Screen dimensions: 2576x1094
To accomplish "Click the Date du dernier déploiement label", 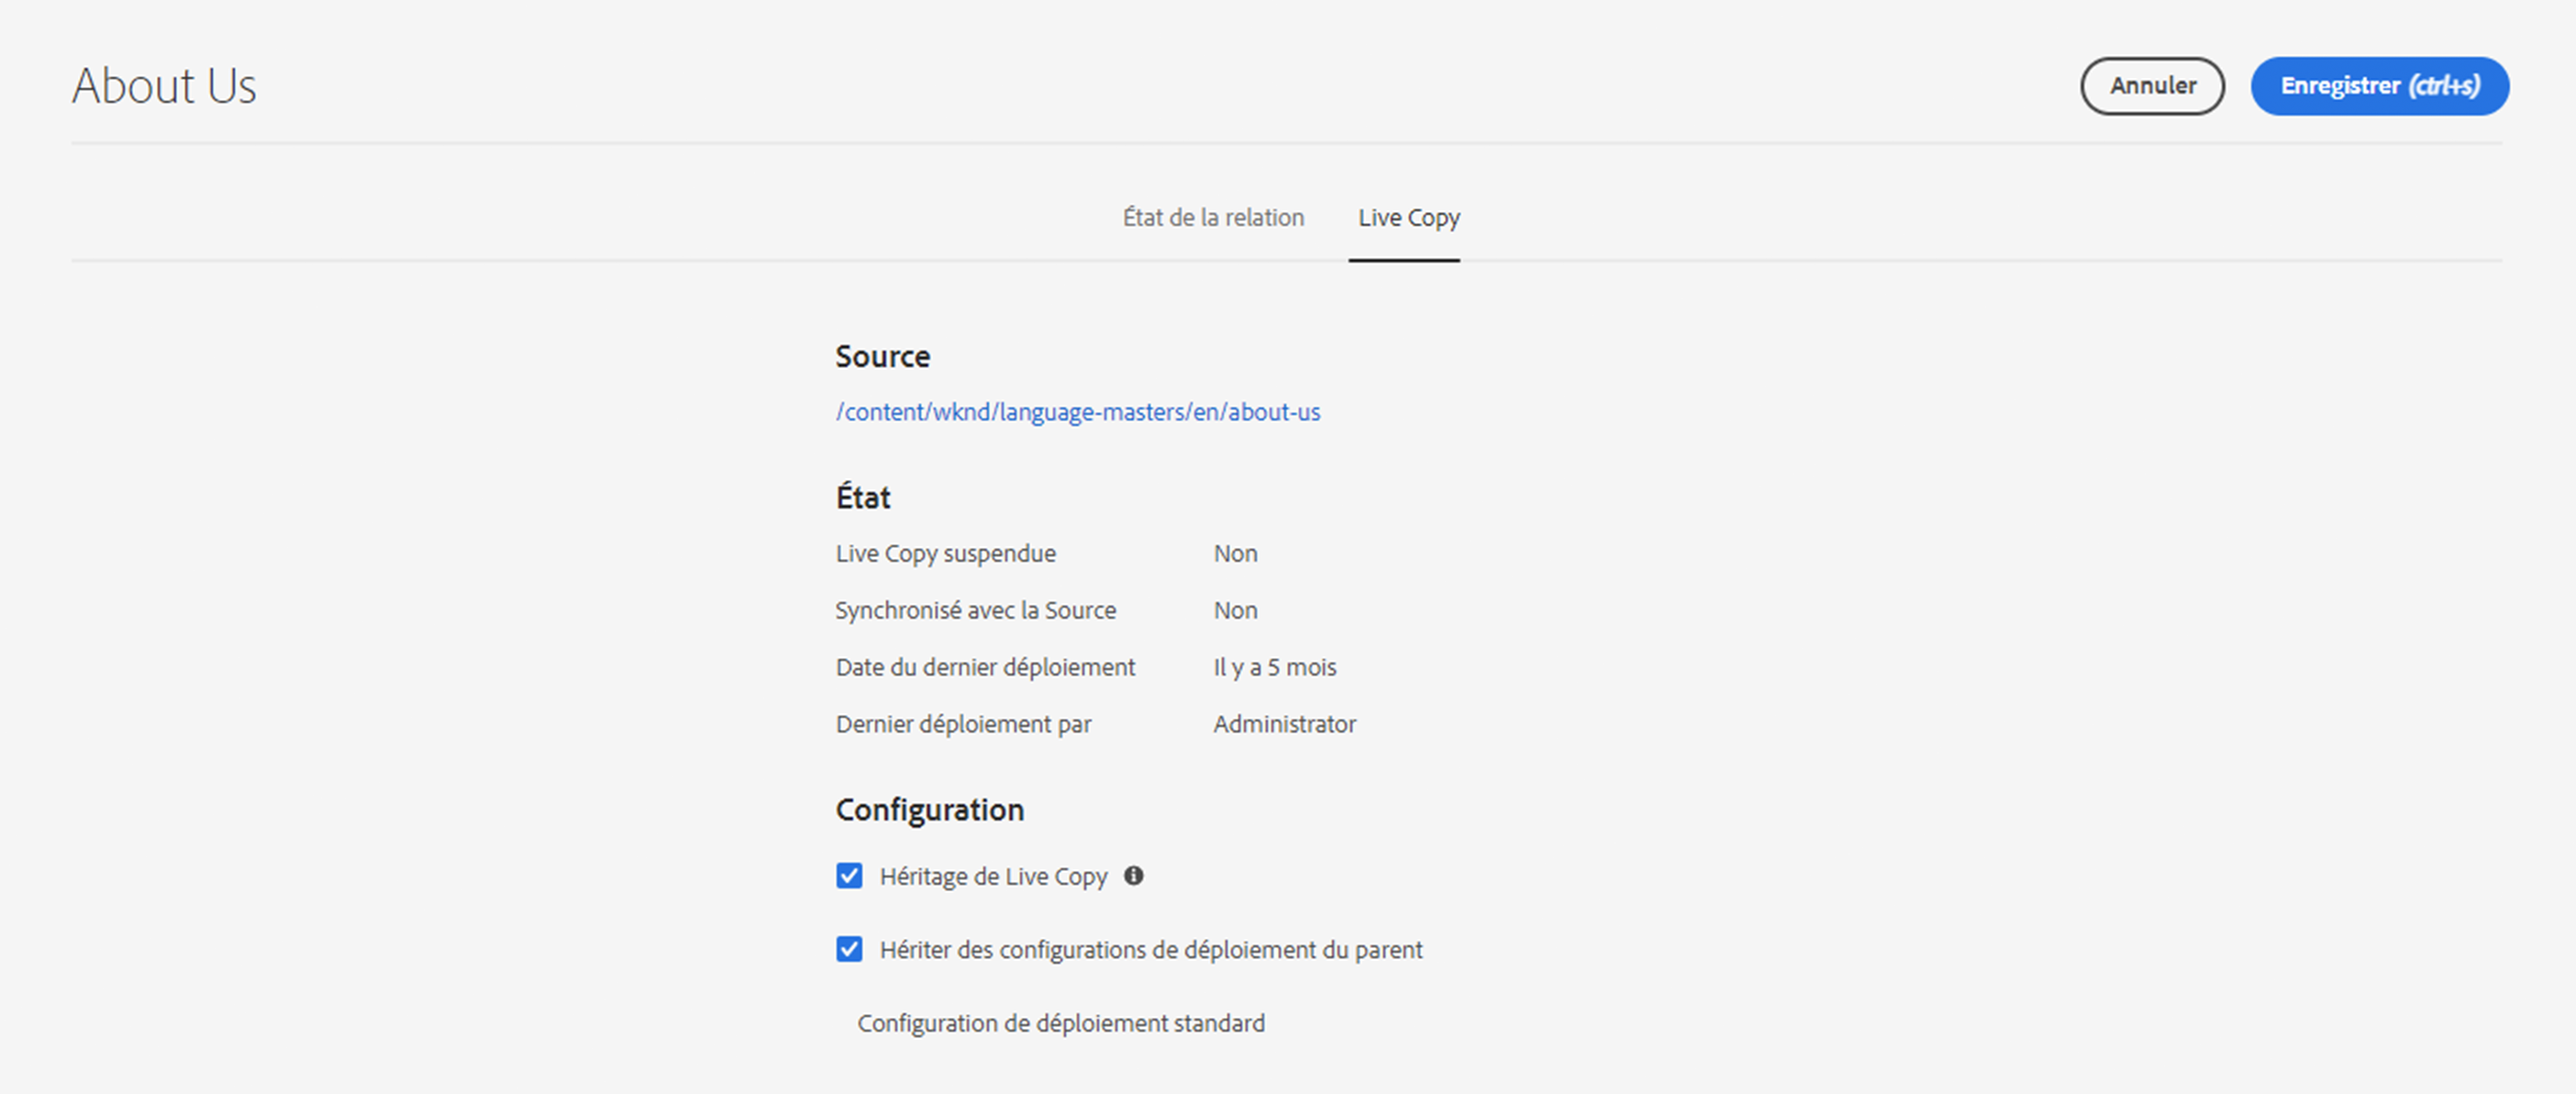I will pos(985,667).
